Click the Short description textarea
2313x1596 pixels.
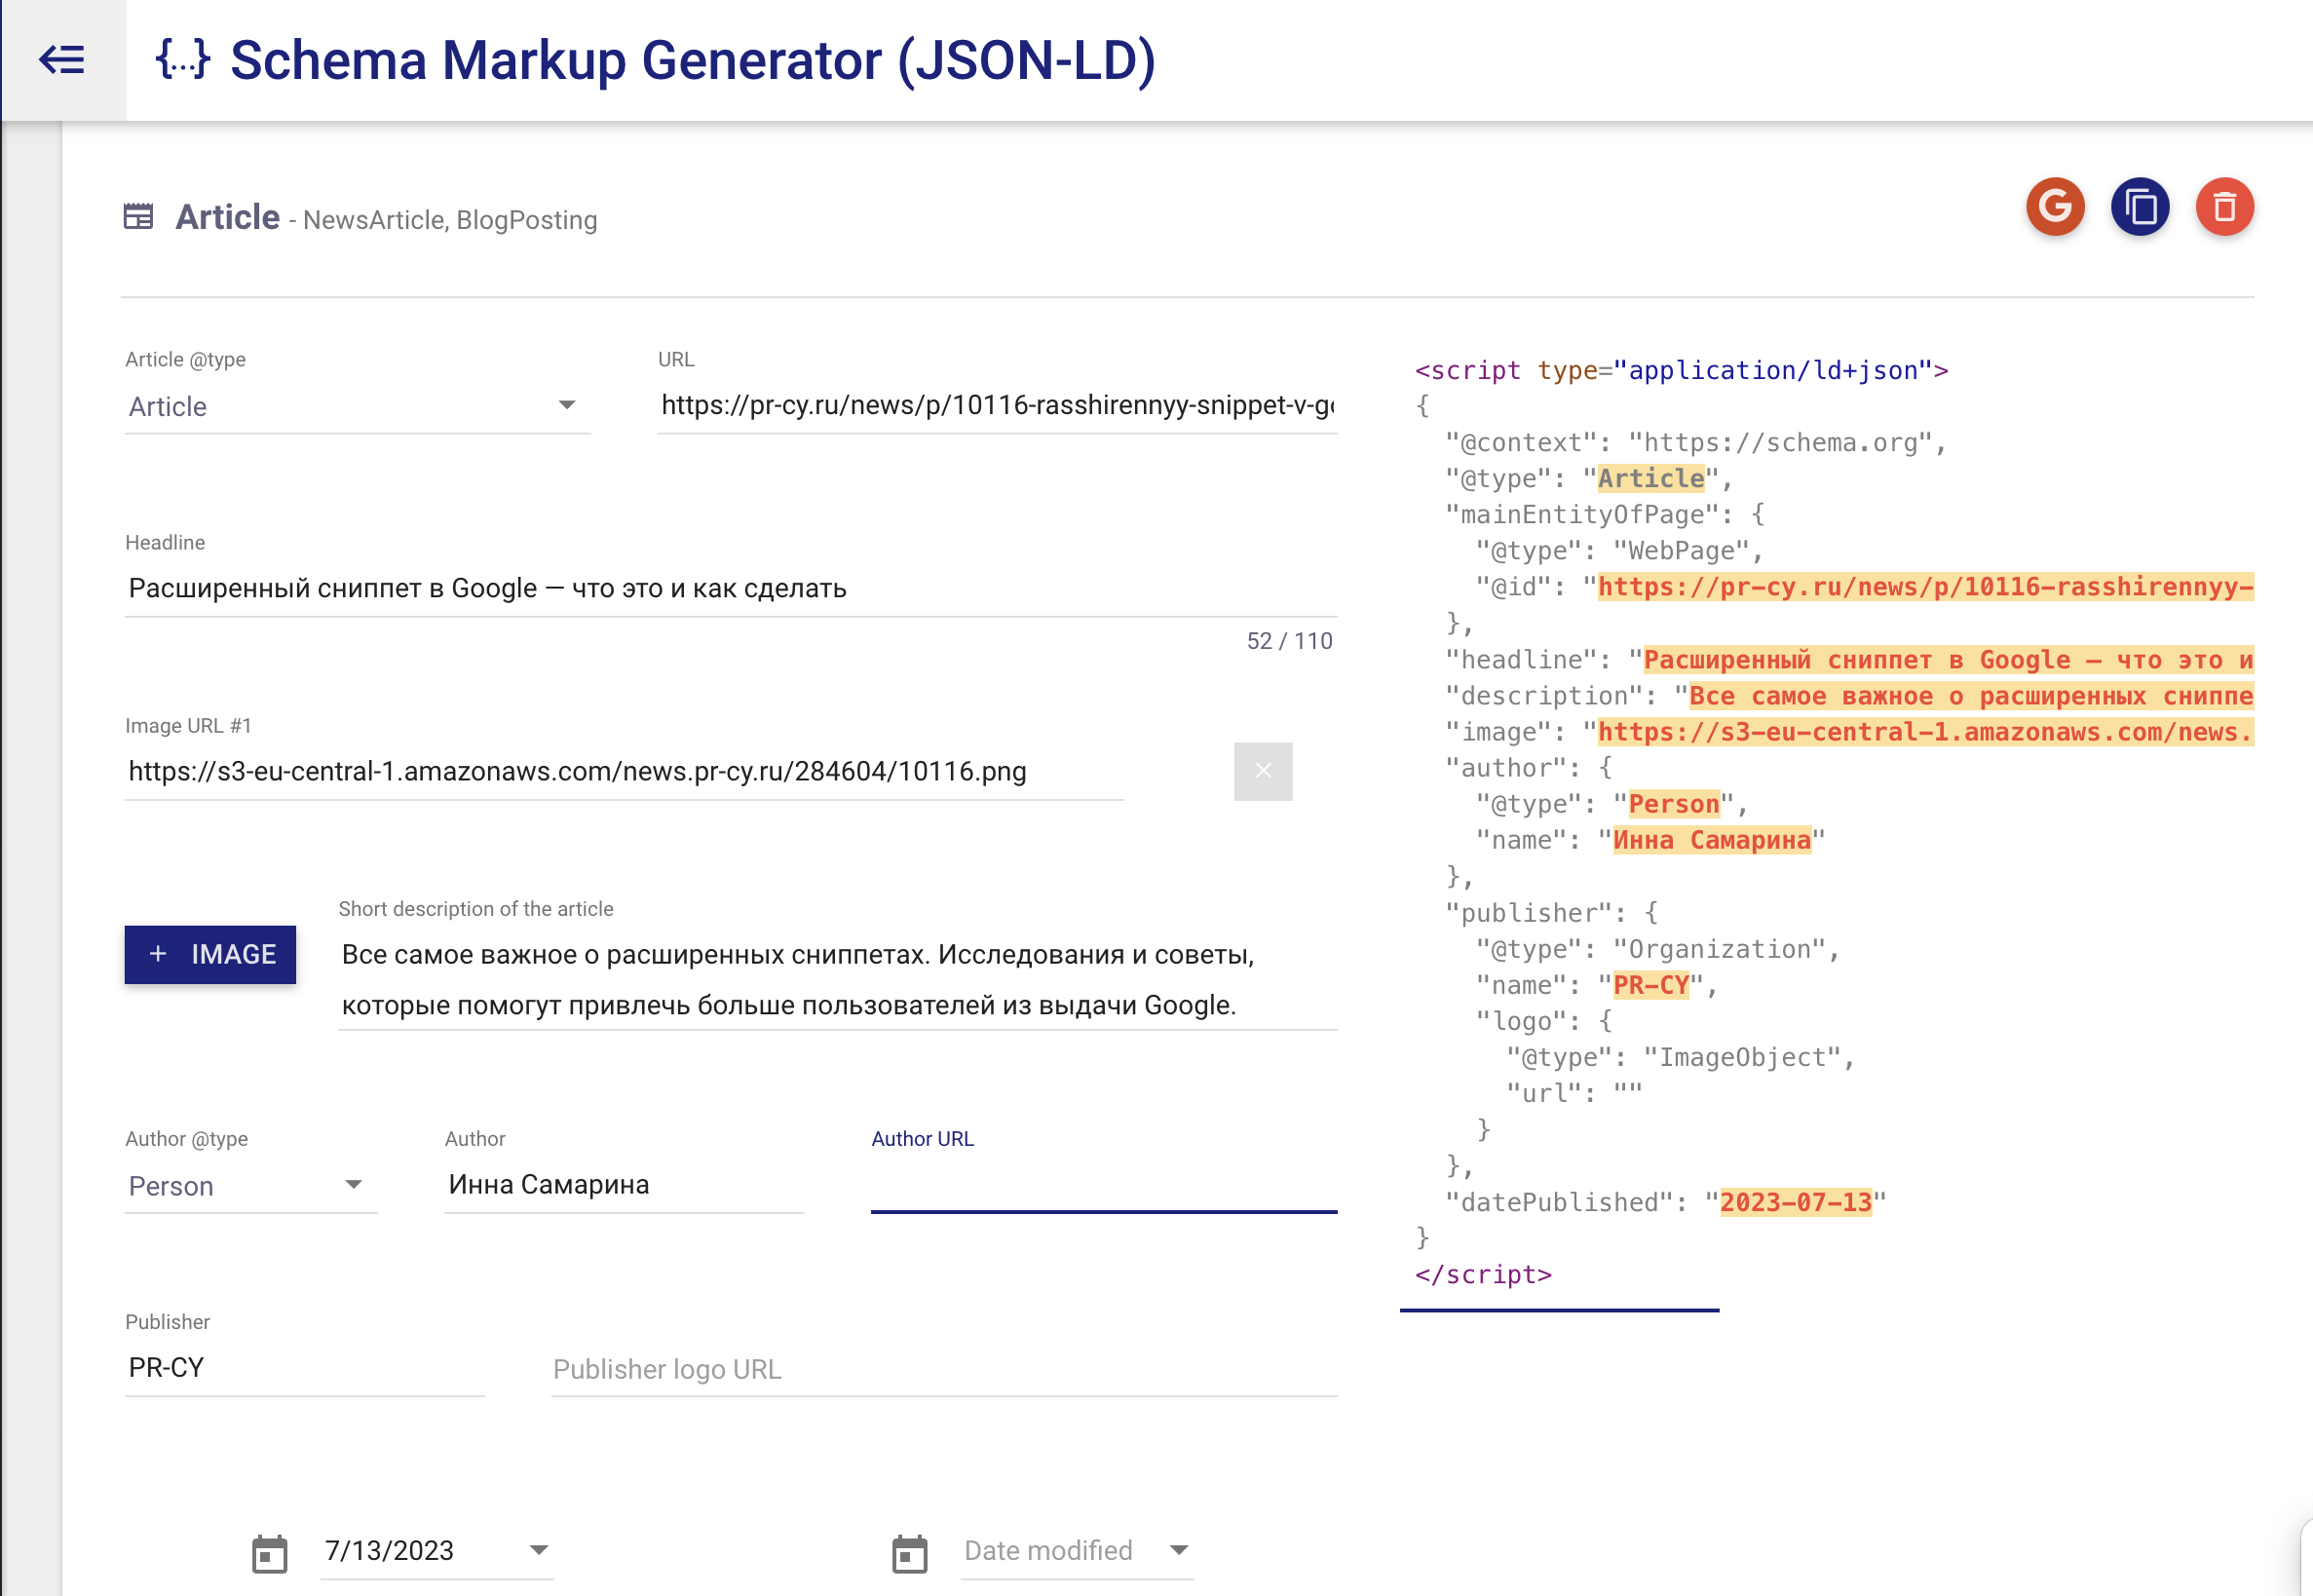(837, 979)
